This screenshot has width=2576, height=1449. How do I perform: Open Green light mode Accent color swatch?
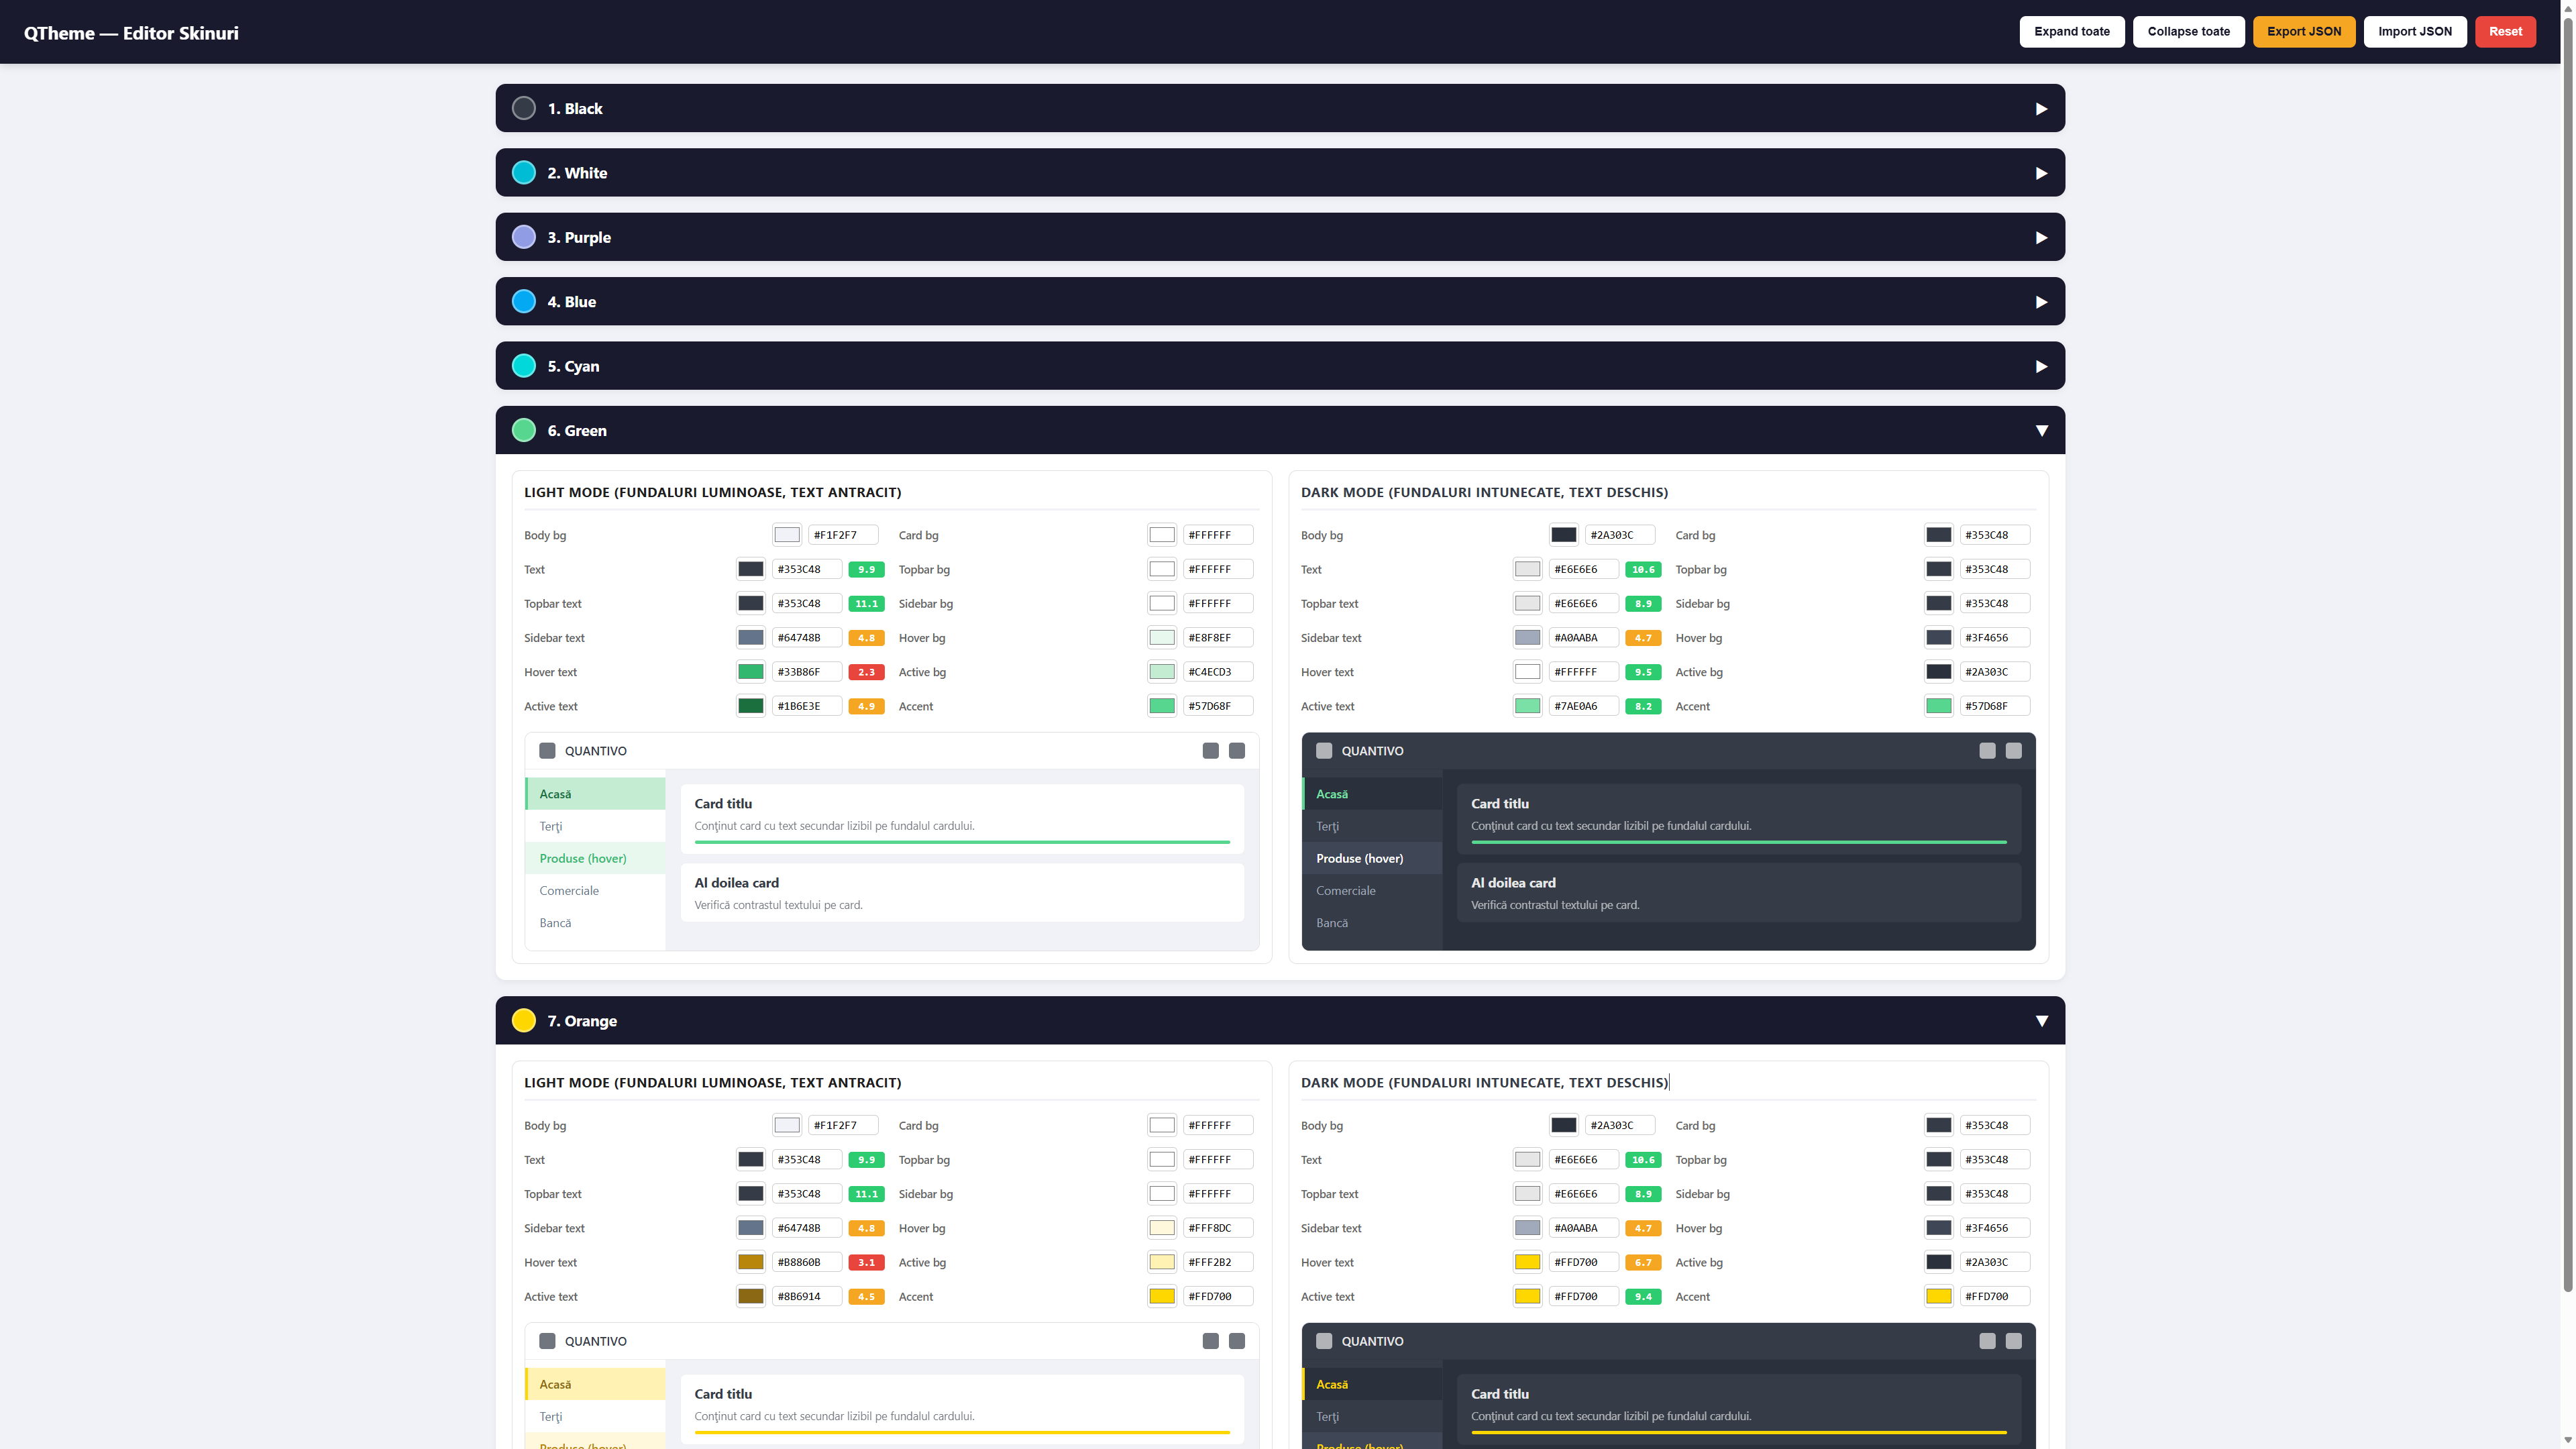point(1161,706)
